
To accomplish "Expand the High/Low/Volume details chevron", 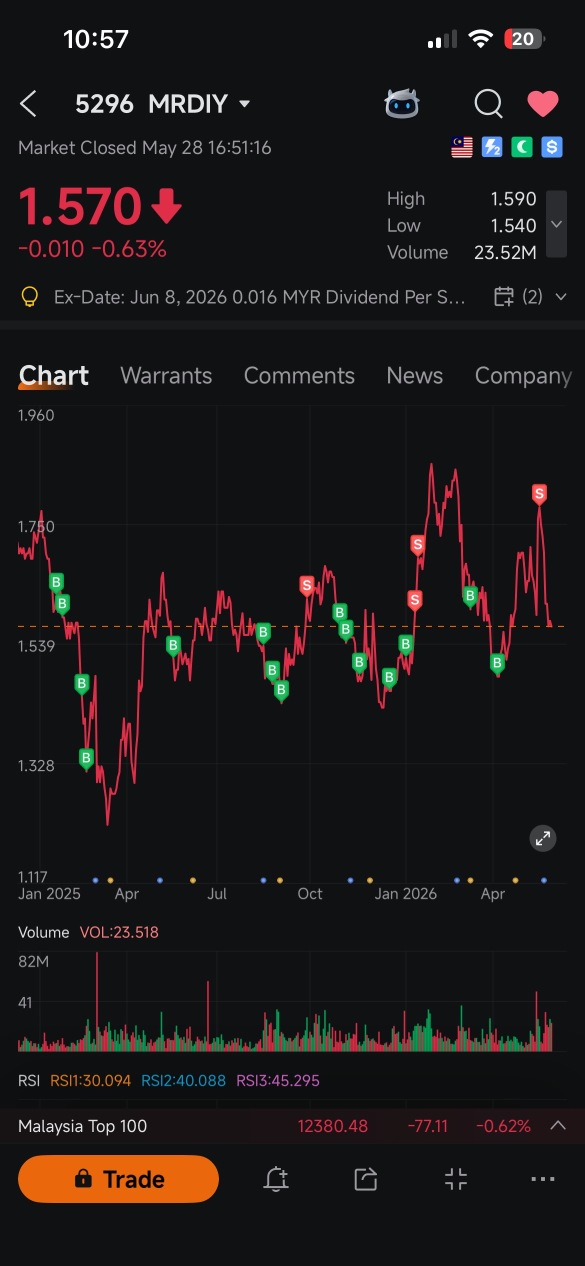I will coord(556,225).
